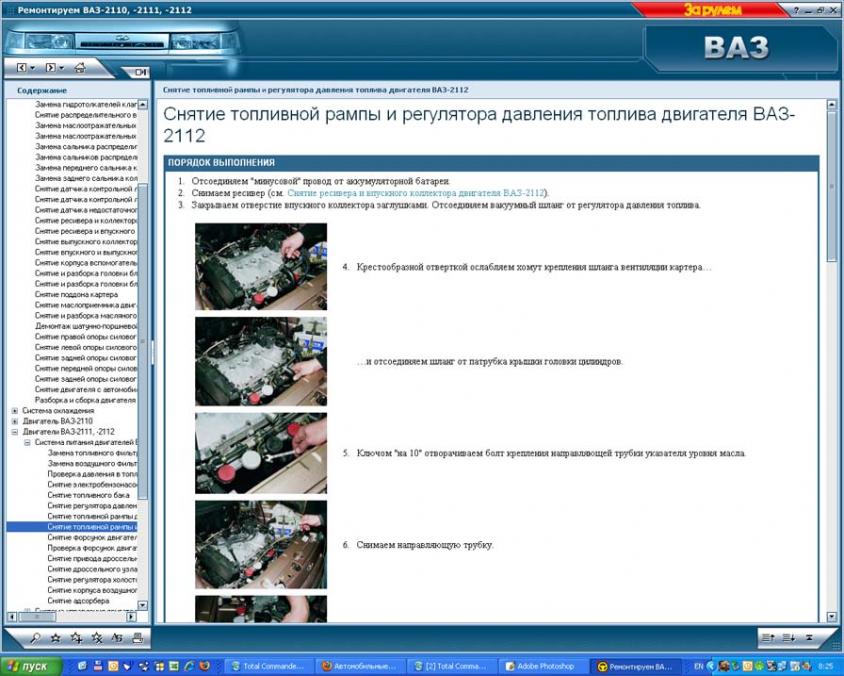Switch to the Ремонтируем ВАЗ taskbar button

point(634,666)
